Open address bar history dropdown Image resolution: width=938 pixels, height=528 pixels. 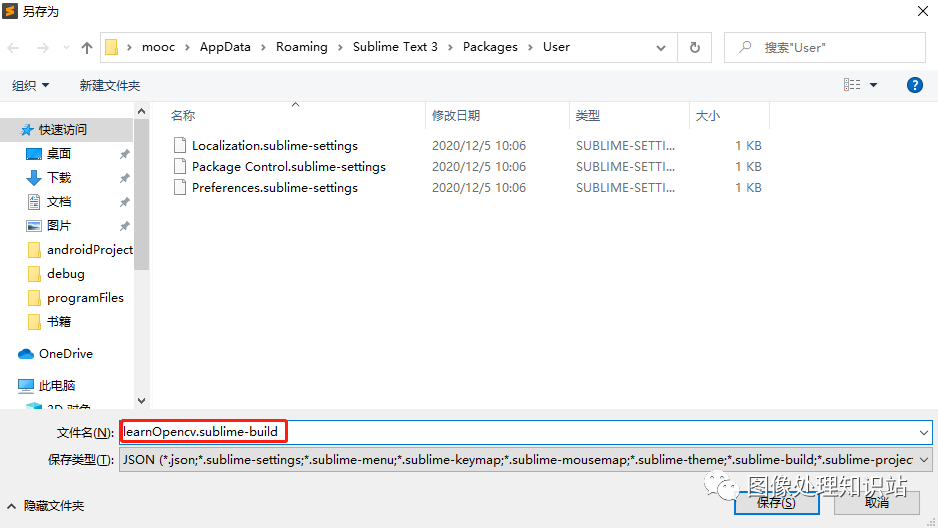[660, 48]
